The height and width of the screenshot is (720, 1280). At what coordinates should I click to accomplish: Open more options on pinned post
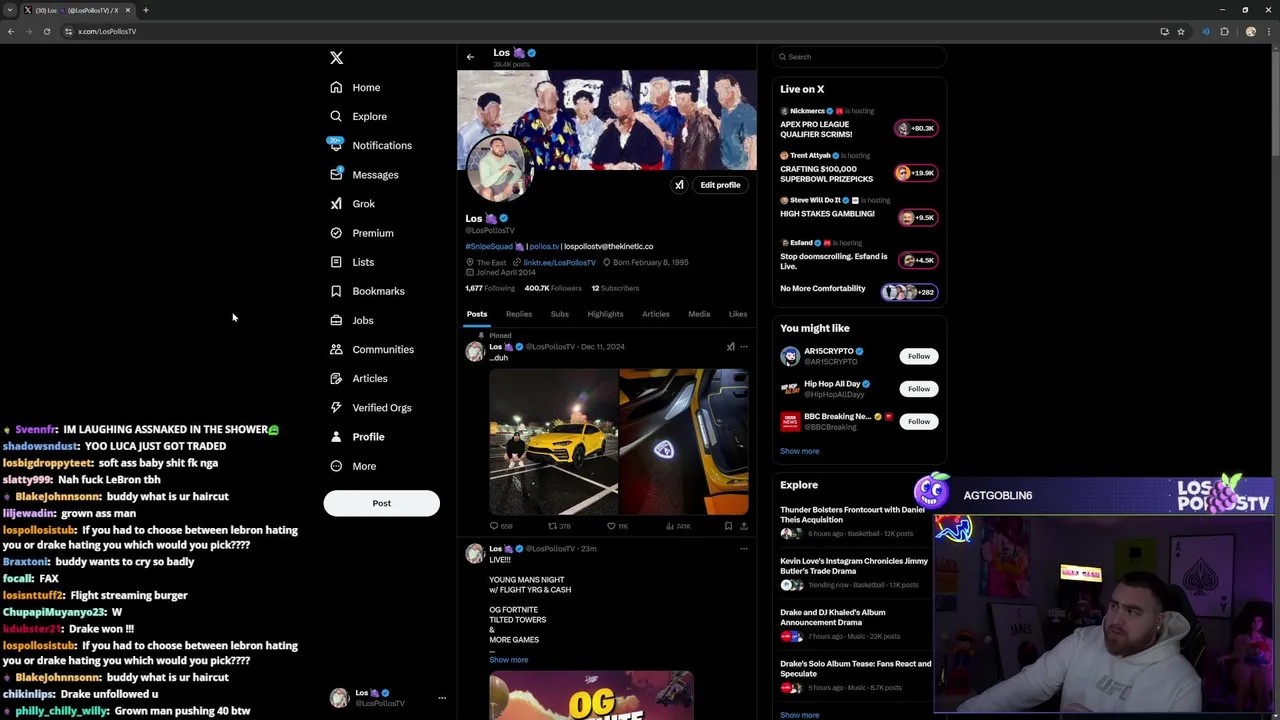(743, 347)
